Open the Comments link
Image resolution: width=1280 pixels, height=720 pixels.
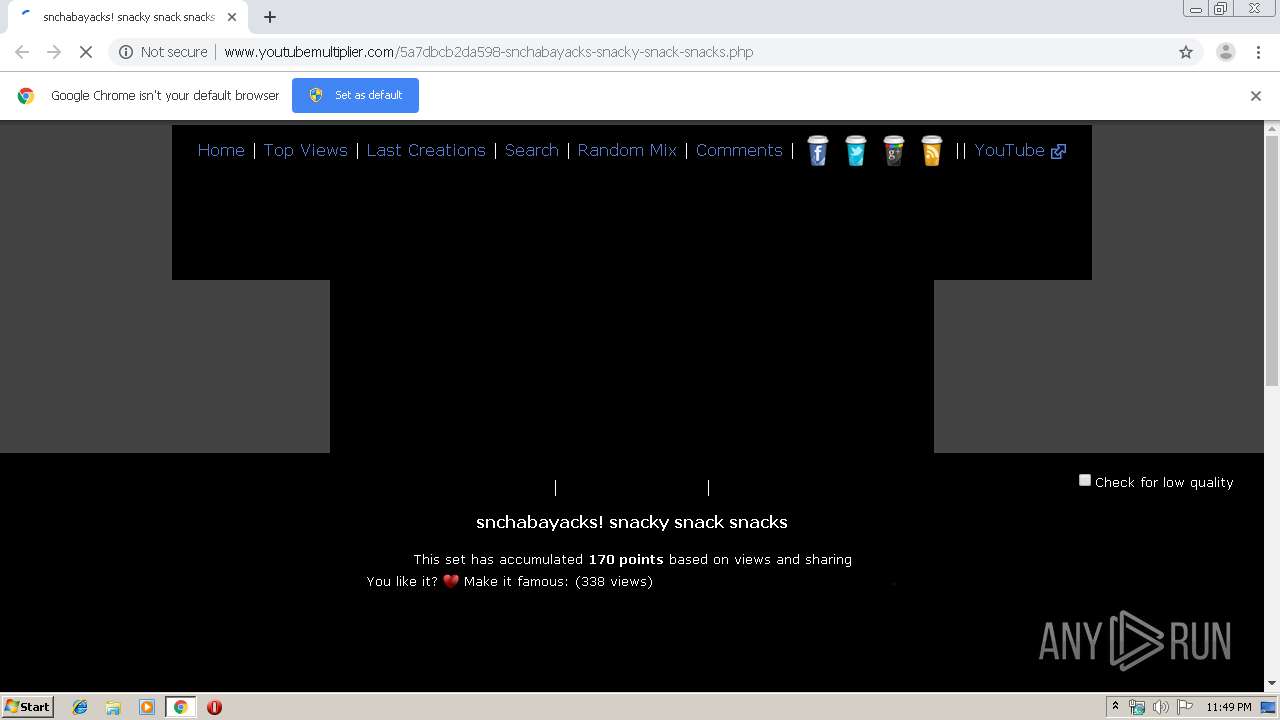tap(739, 150)
